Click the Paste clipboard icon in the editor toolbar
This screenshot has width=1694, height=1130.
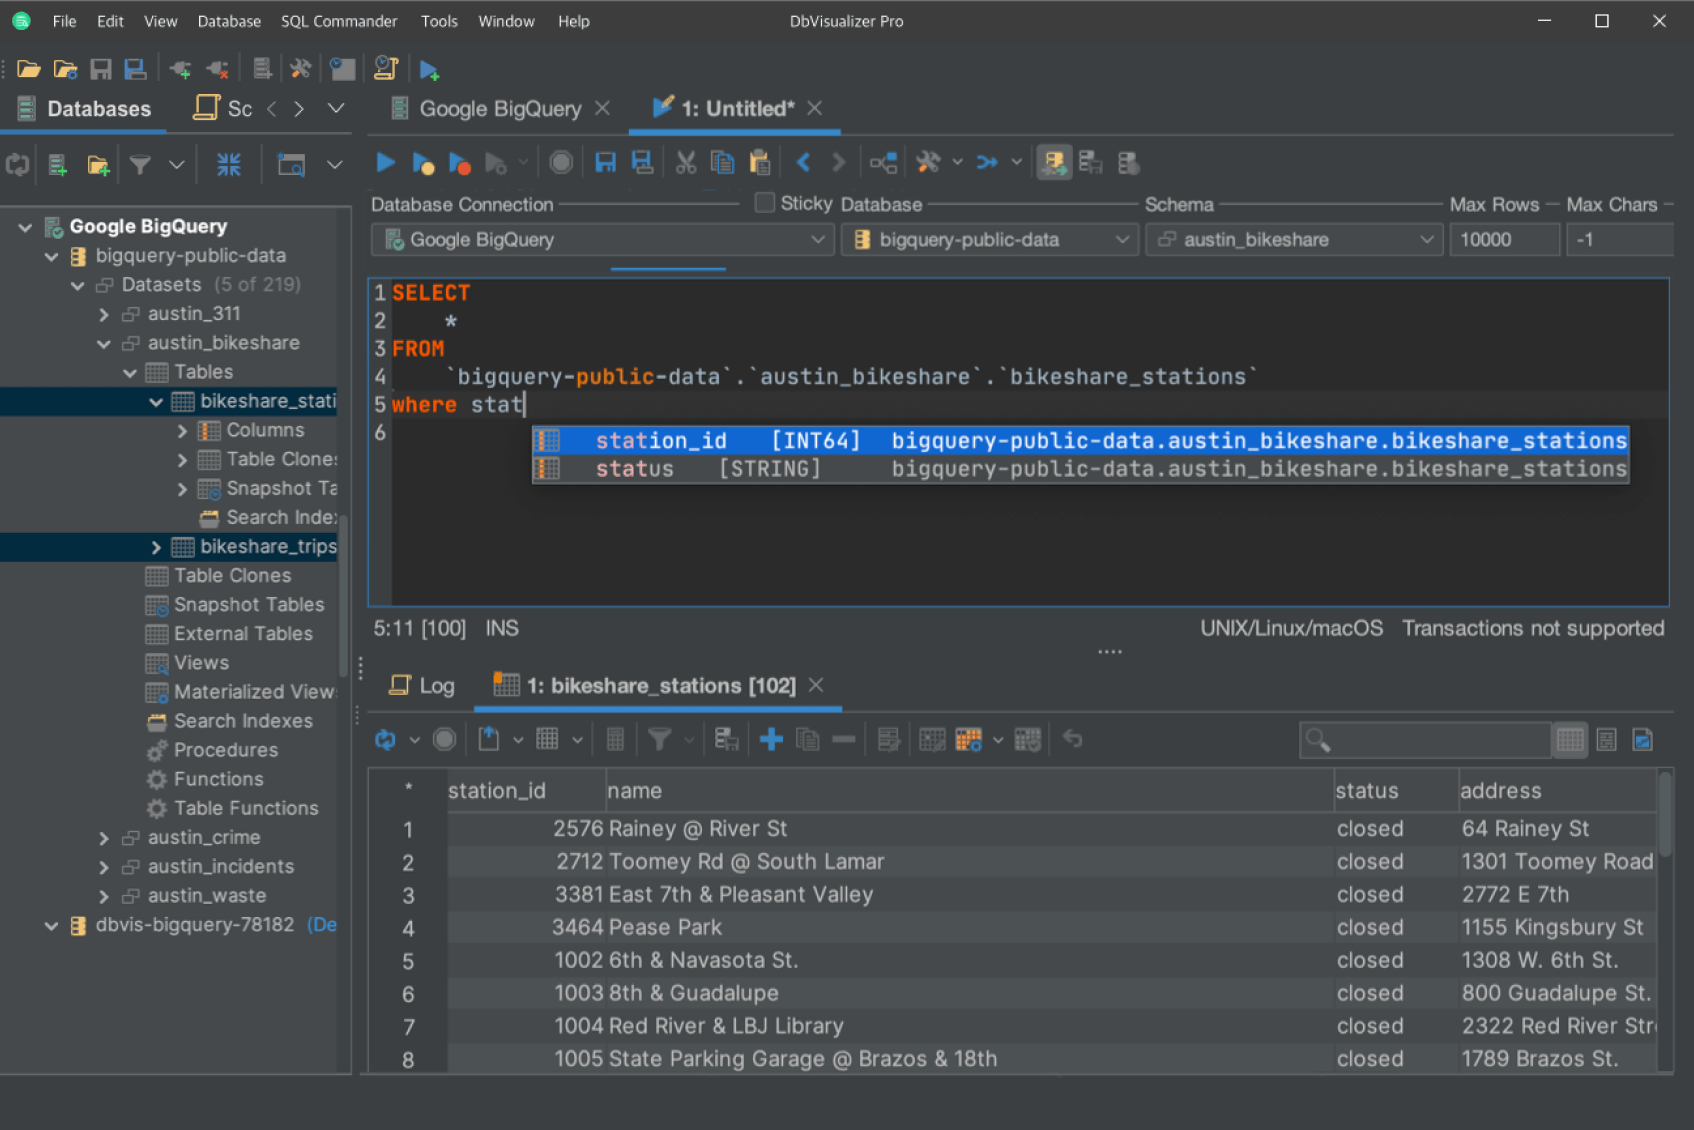(760, 162)
